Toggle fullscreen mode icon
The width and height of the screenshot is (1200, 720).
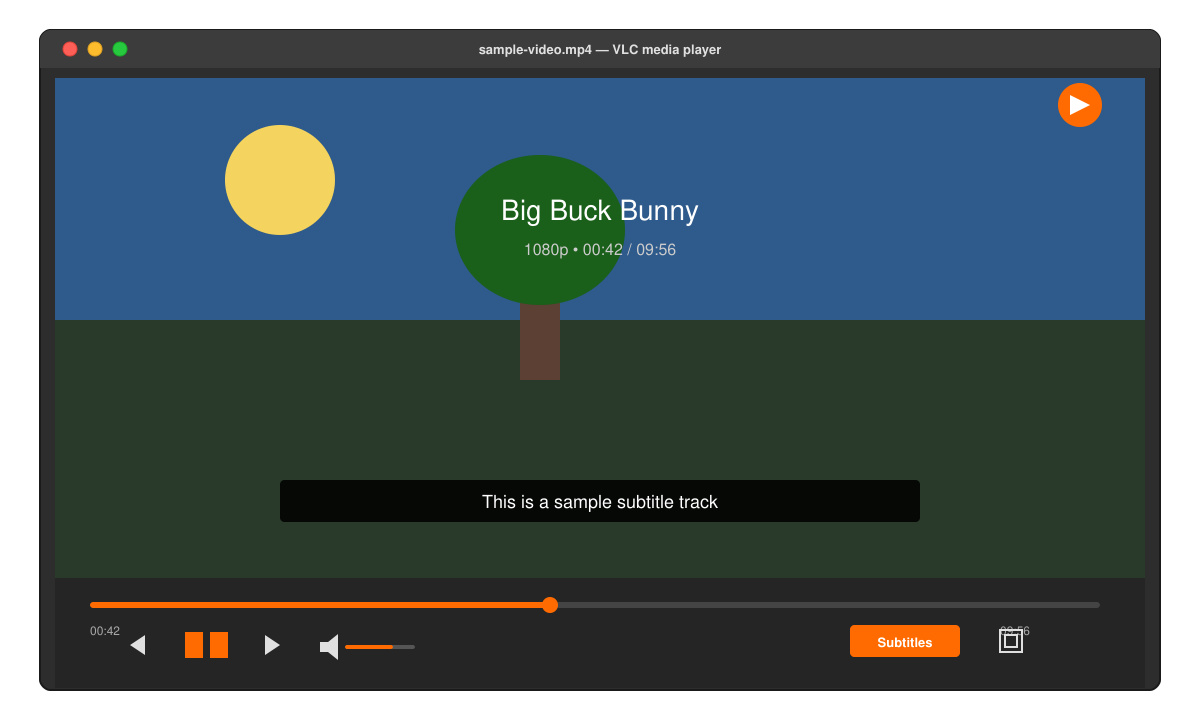click(x=1011, y=641)
